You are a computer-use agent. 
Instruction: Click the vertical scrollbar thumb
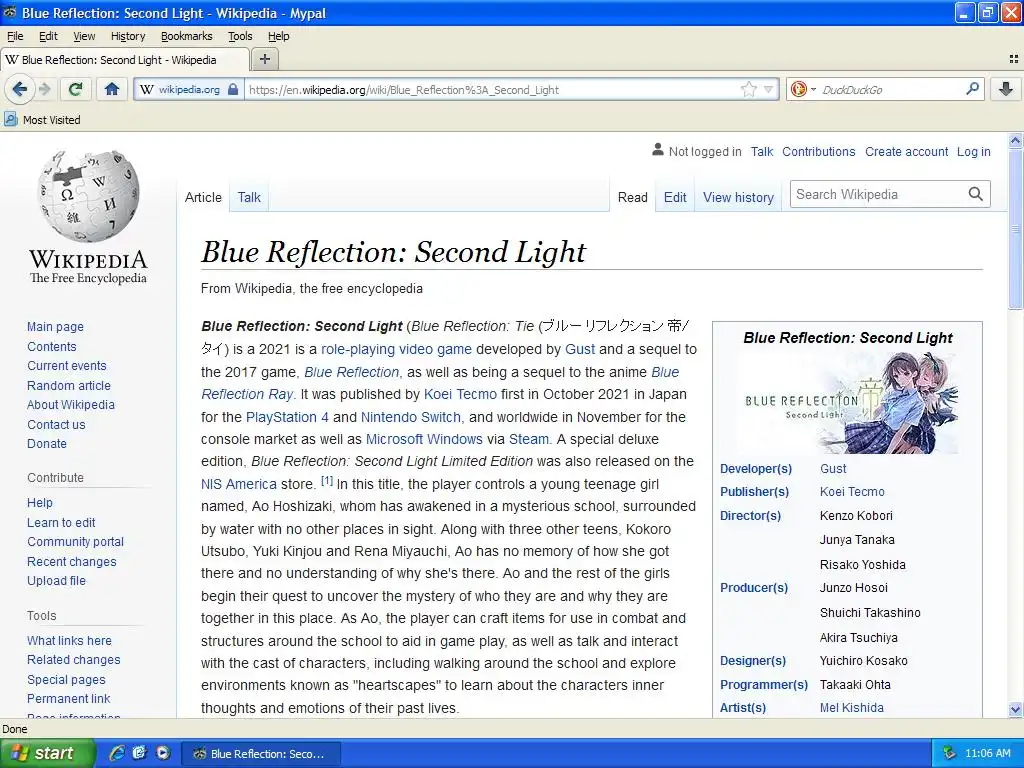click(1015, 229)
